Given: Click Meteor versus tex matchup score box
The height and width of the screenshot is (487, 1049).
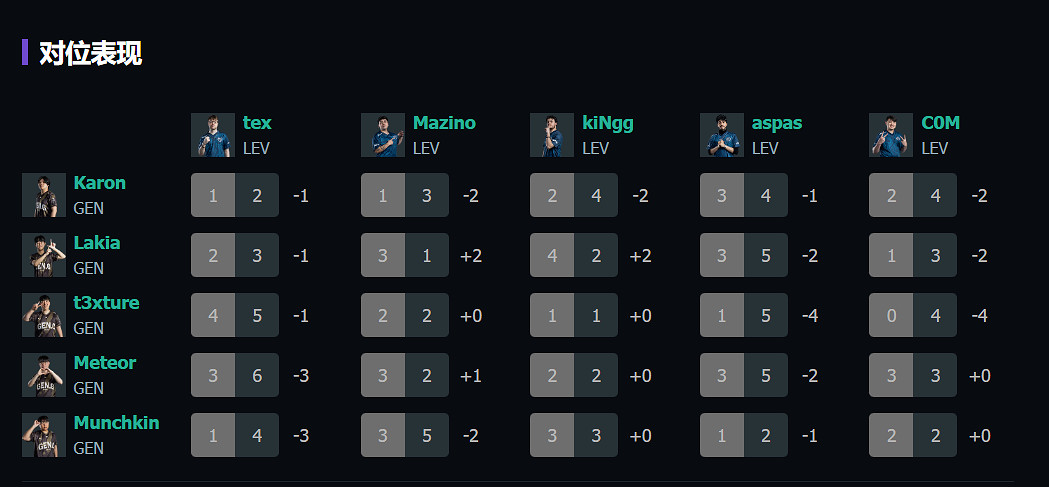Looking at the screenshot, I should pos(235,375).
